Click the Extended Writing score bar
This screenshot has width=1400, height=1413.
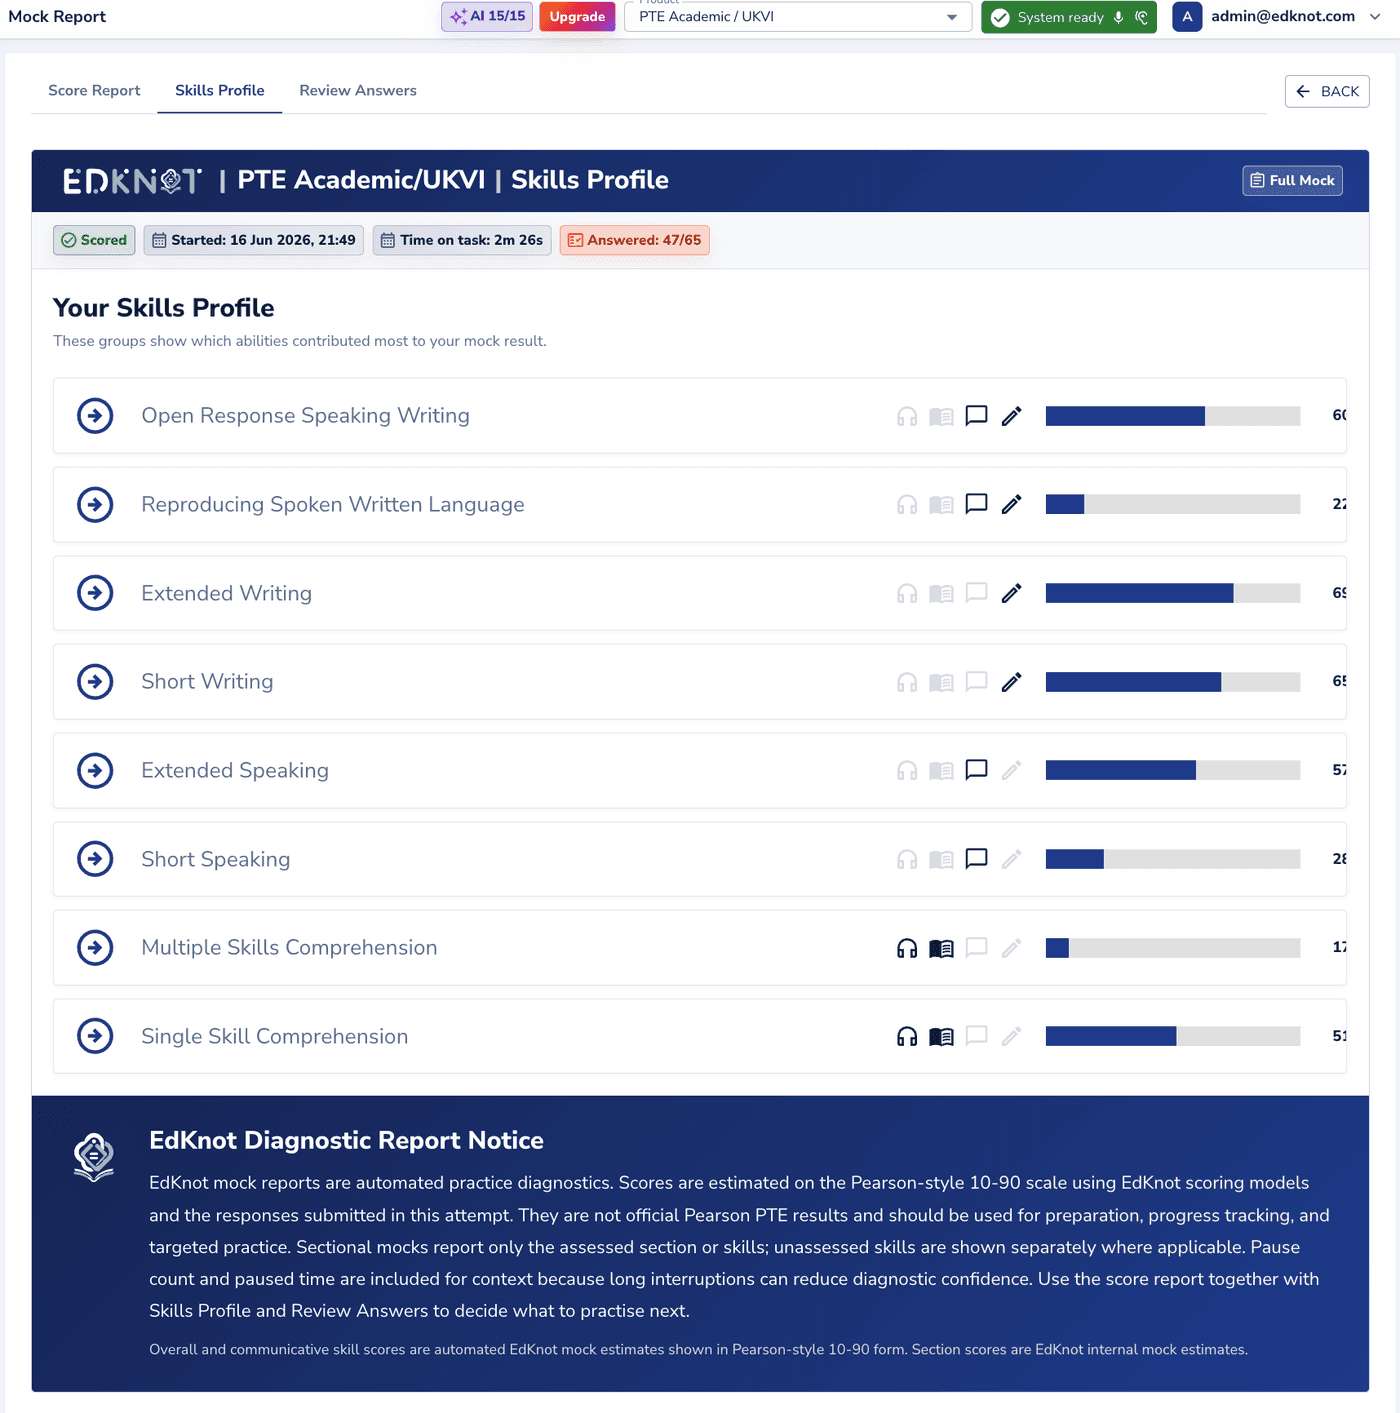[1173, 593]
